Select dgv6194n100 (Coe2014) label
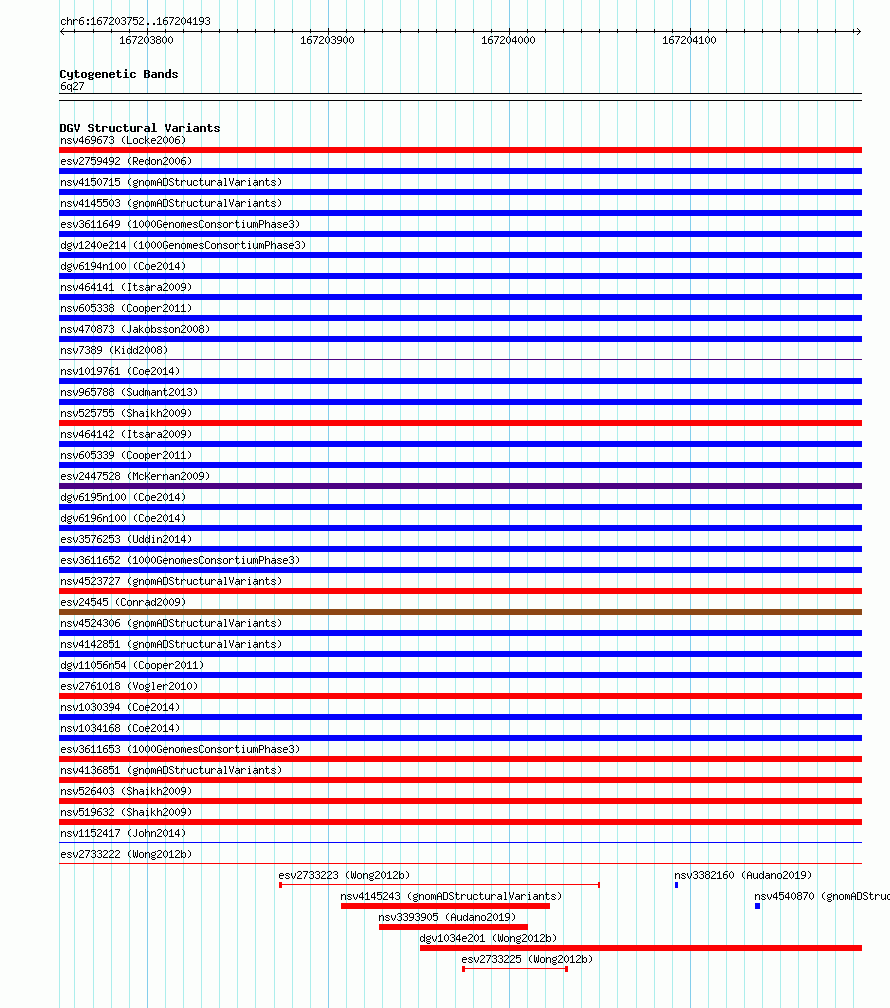This screenshot has height=1008, width=890. point(123,266)
